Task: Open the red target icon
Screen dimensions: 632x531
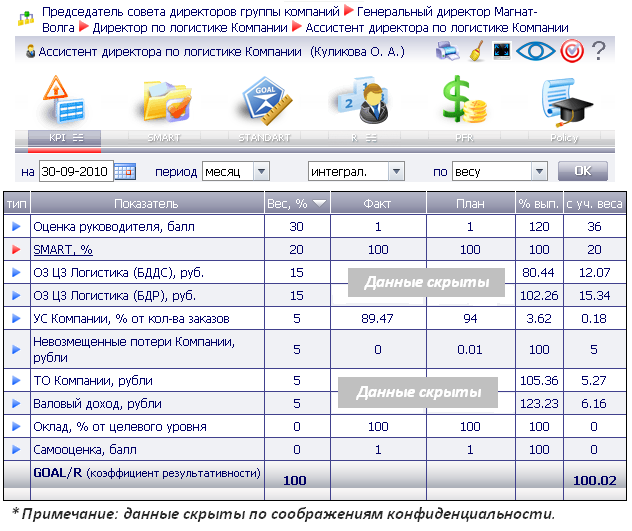Action: 572,51
